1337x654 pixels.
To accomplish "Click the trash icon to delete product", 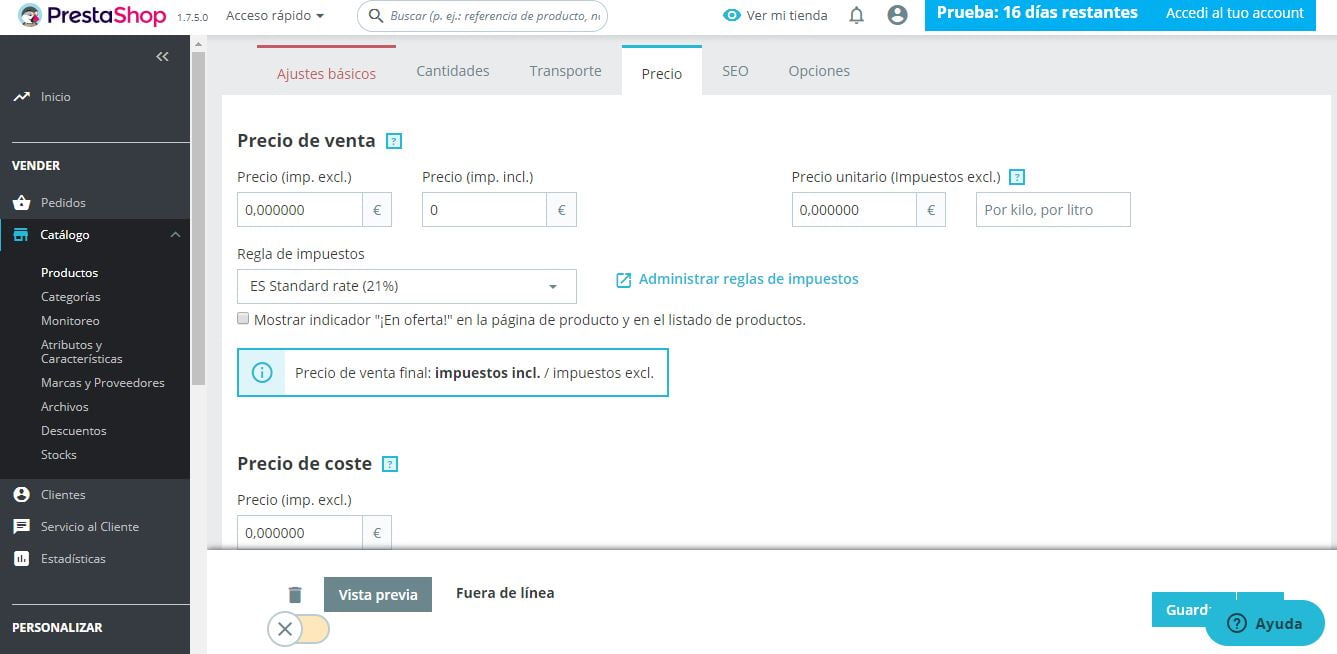I will pyautogui.click(x=295, y=593).
